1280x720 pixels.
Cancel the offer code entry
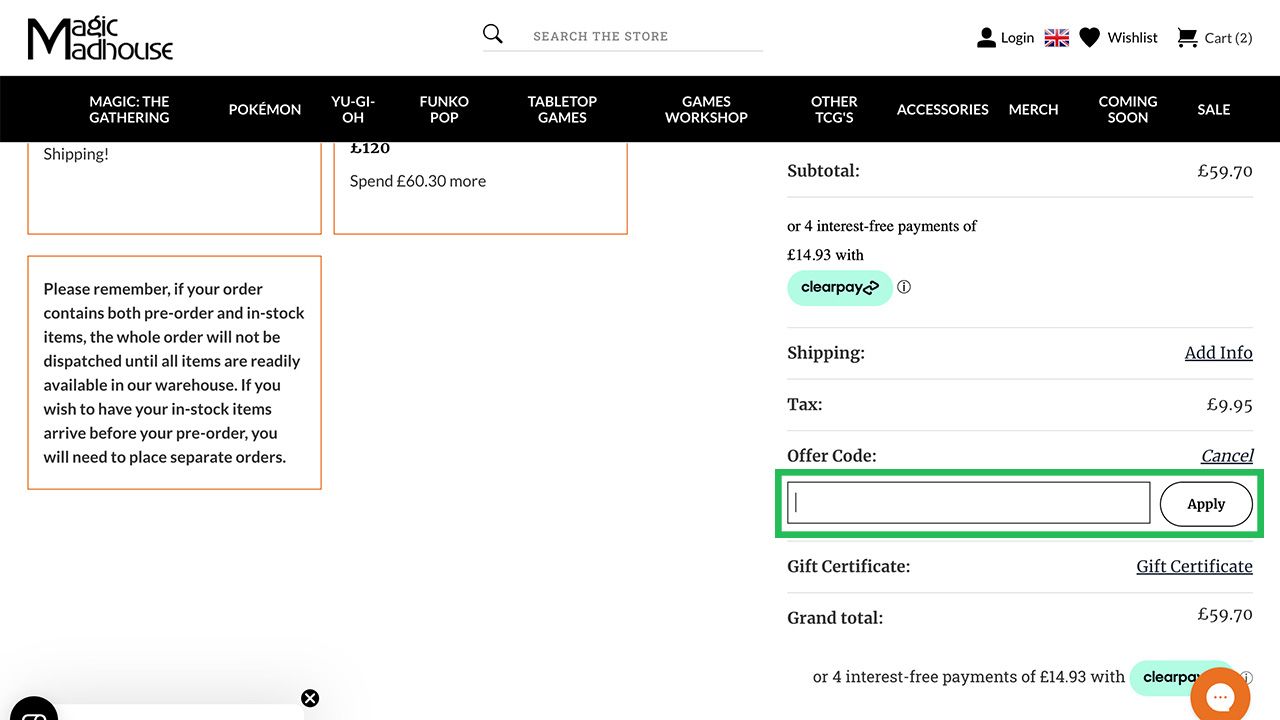[1226, 456]
